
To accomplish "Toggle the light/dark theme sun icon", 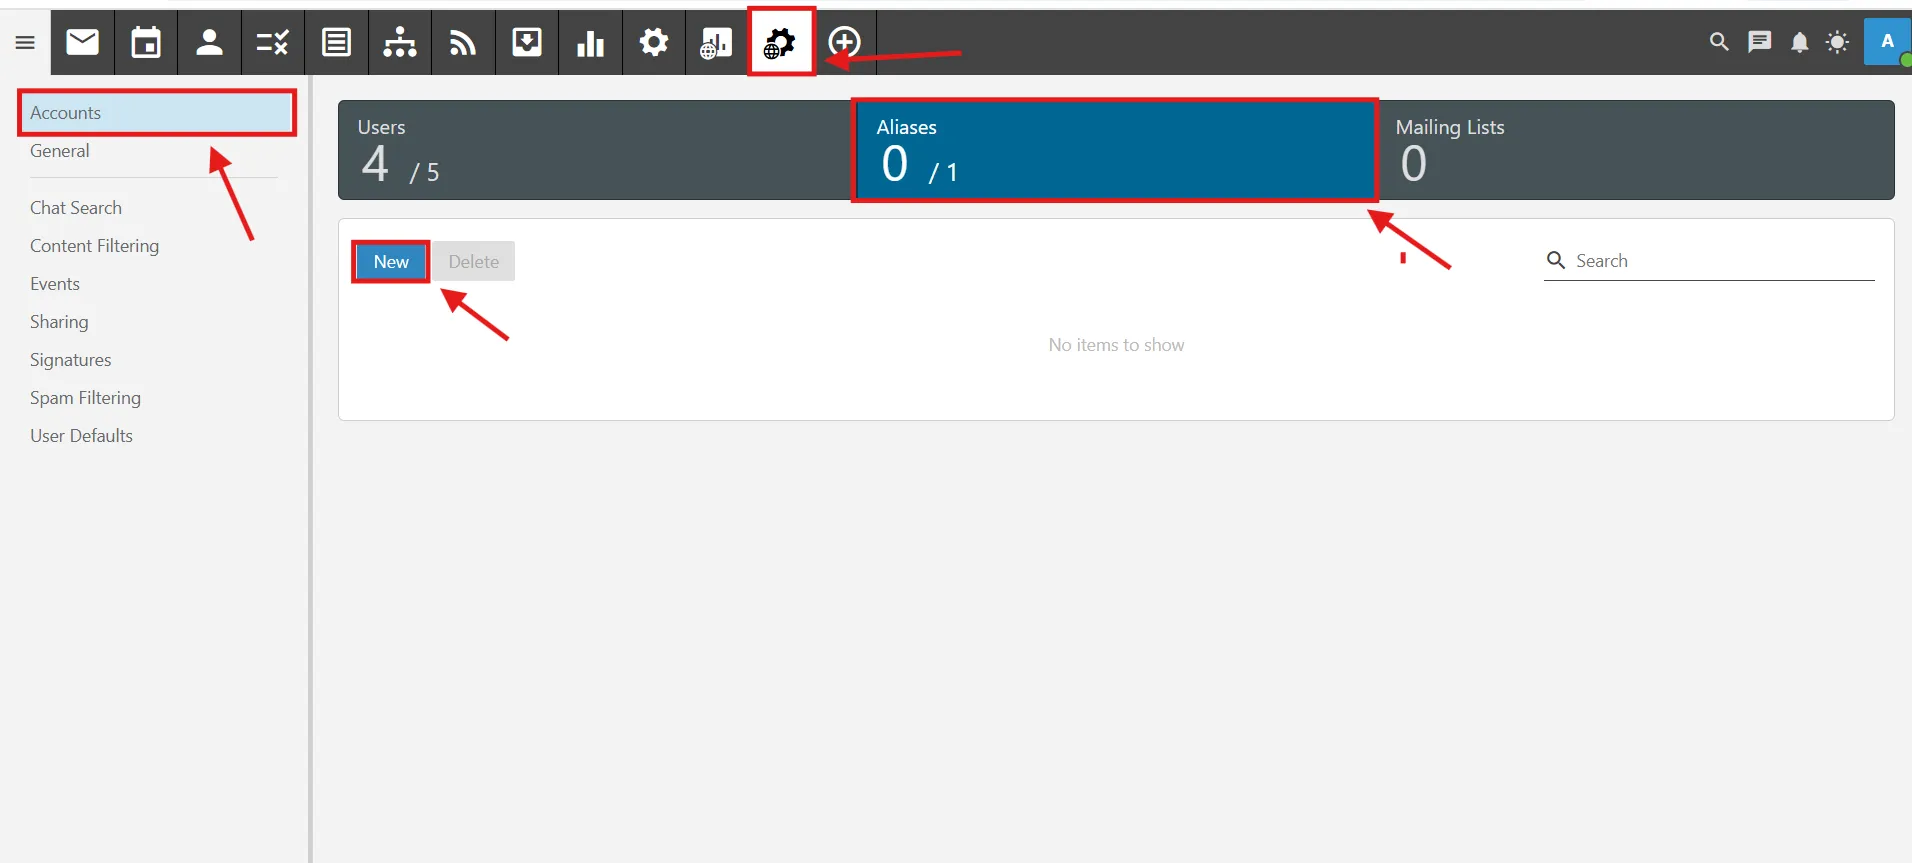I will [1837, 42].
